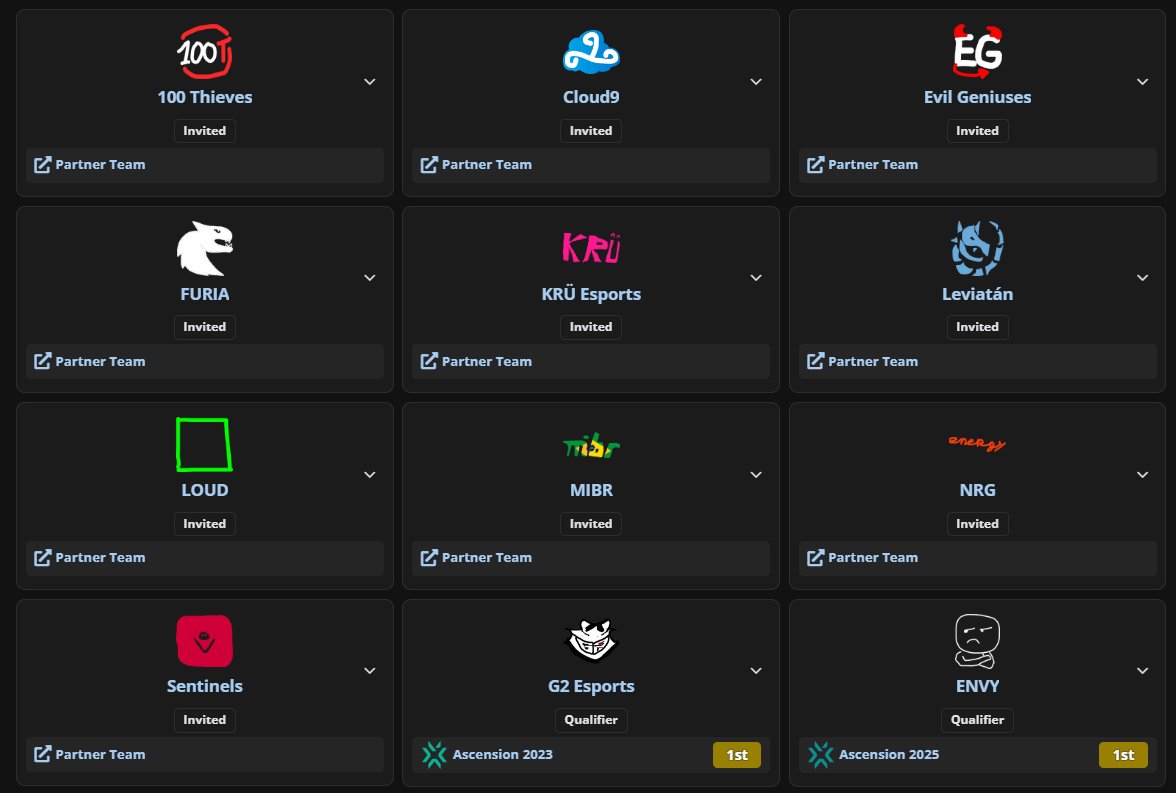
Task: Click external link icon in NRG card
Action: point(815,557)
